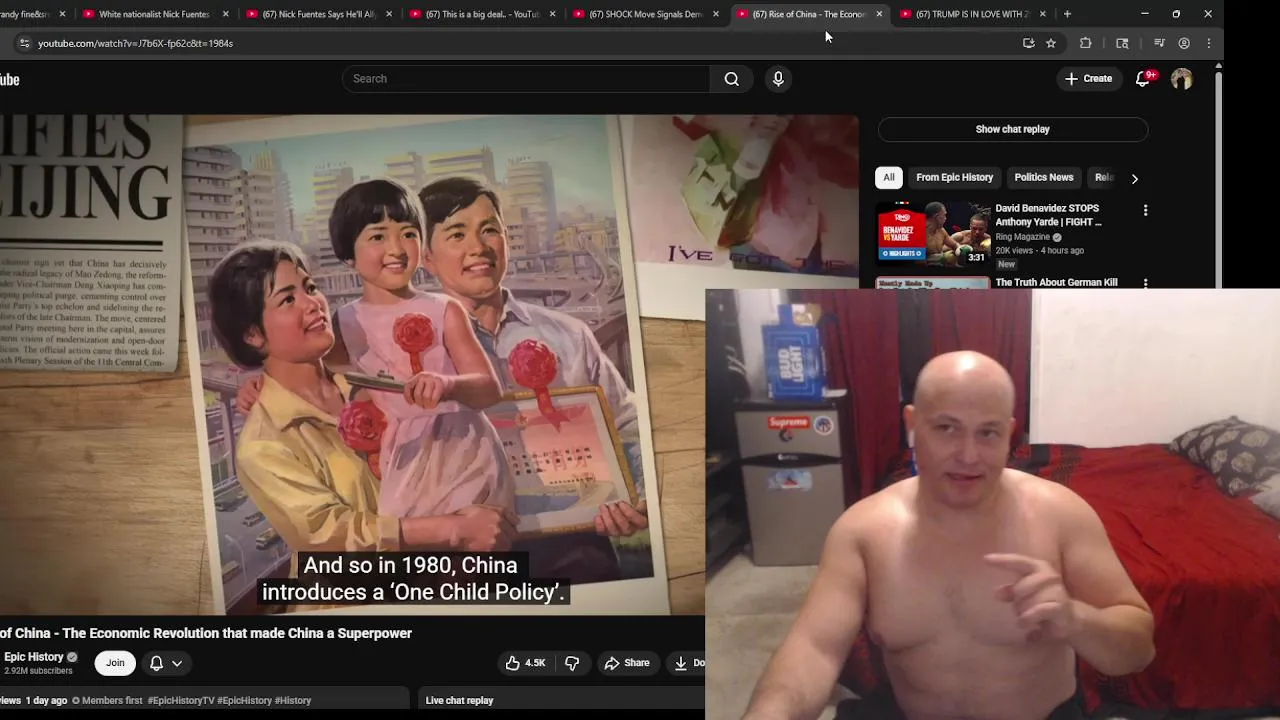This screenshot has width=1280, height=720.
Task: Open the Chrome three-dot menu
Action: 1209,43
